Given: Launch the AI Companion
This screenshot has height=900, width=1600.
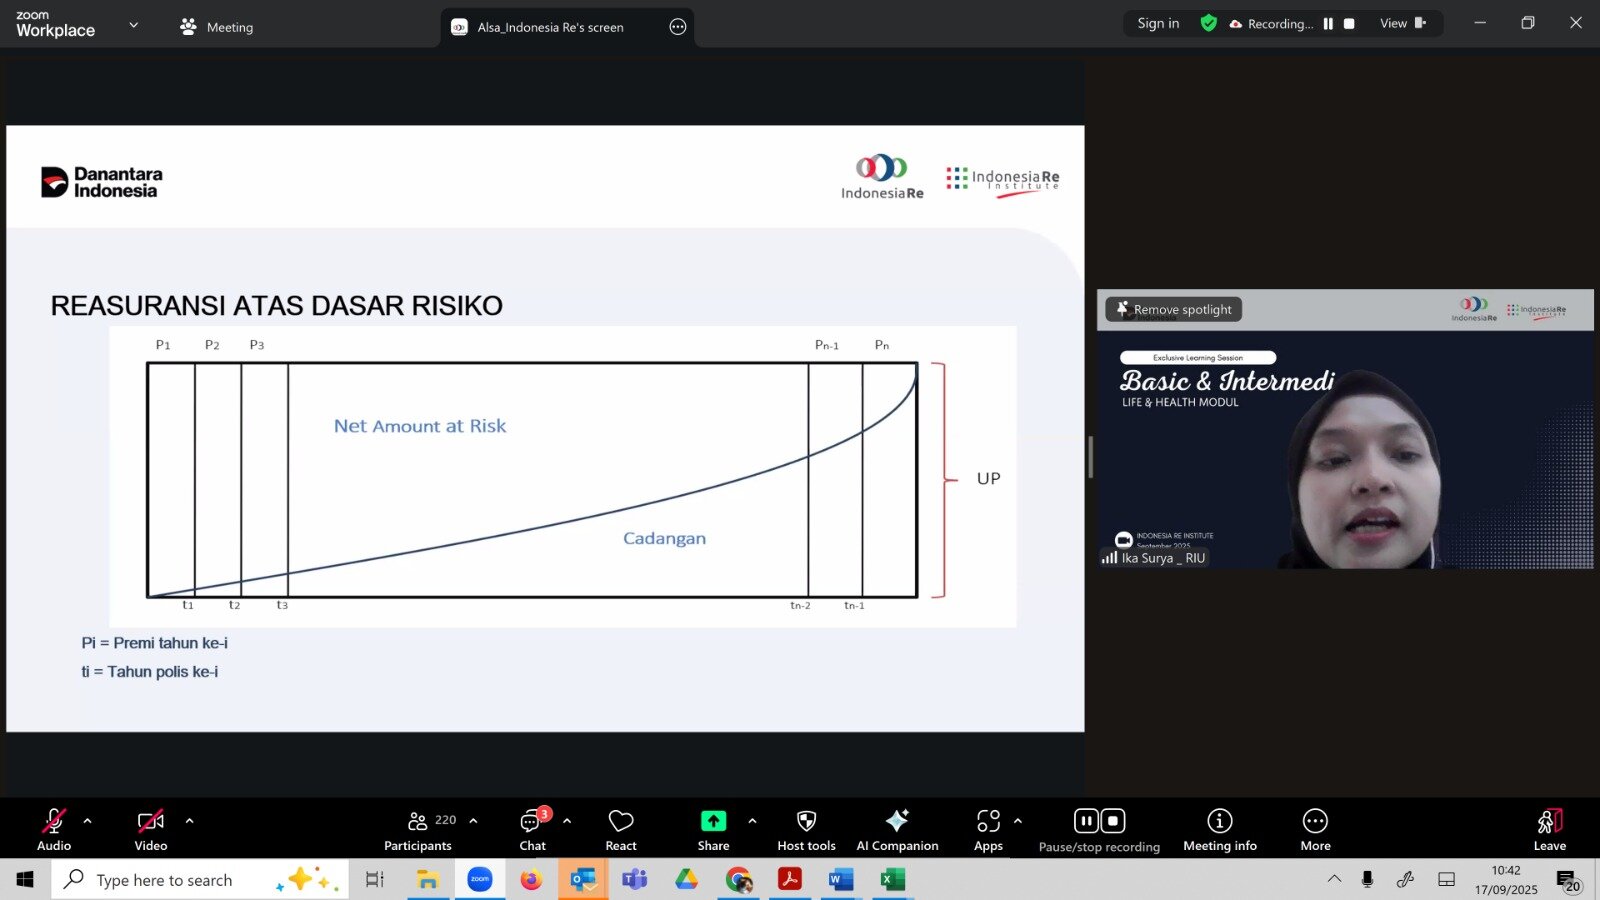Looking at the screenshot, I should click(897, 830).
